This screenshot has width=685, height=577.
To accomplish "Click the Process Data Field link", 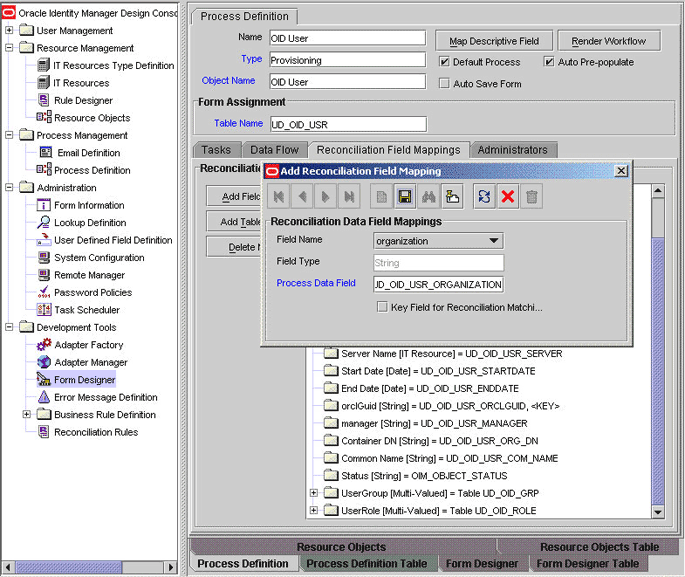I will click(316, 283).
